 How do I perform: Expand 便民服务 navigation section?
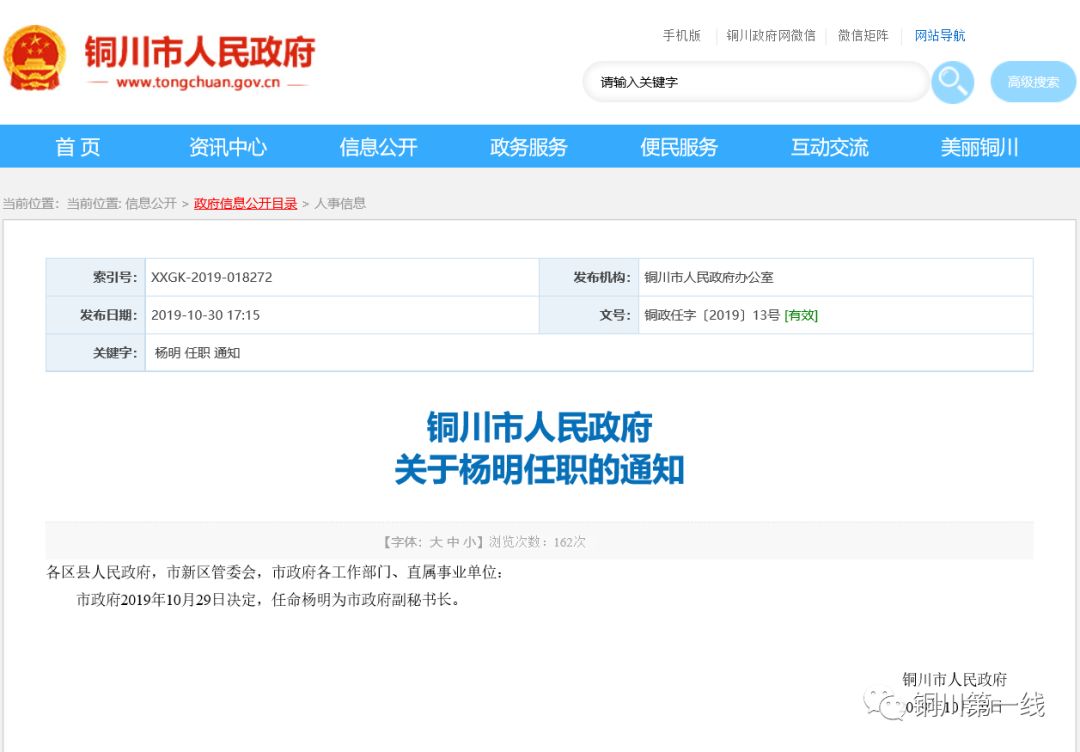click(678, 146)
